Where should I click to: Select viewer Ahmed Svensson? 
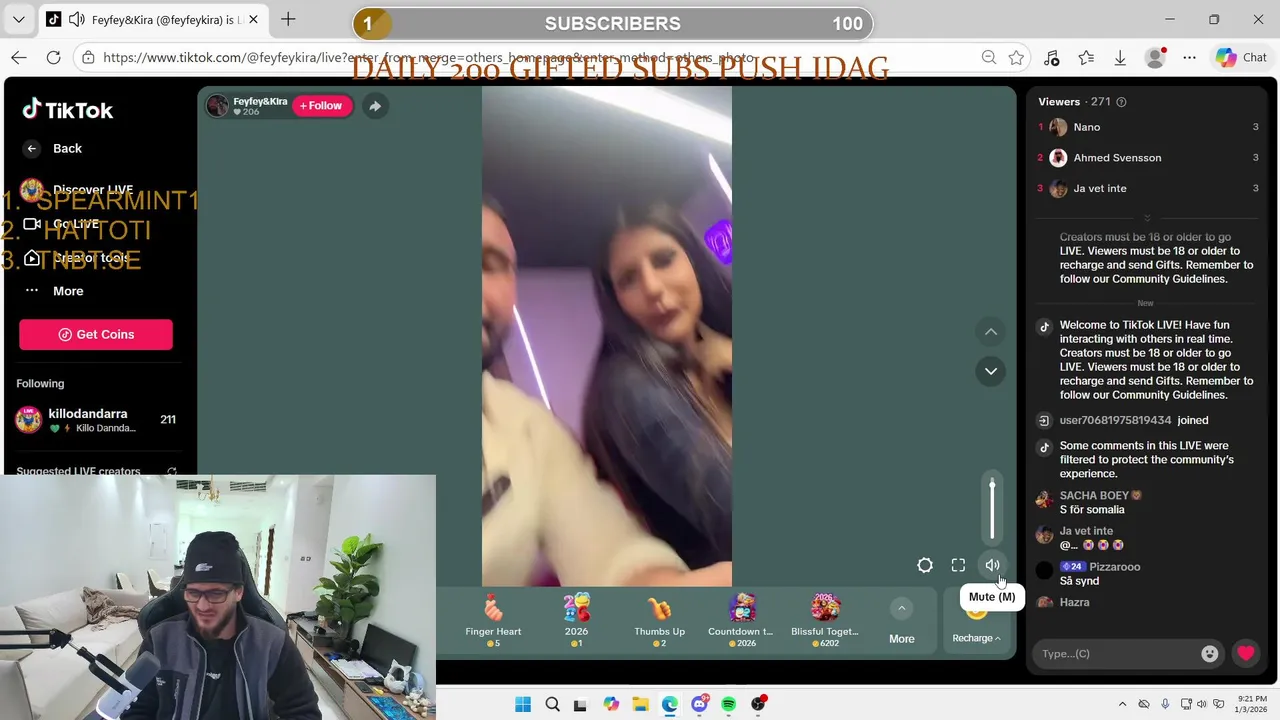pos(1148,158)
